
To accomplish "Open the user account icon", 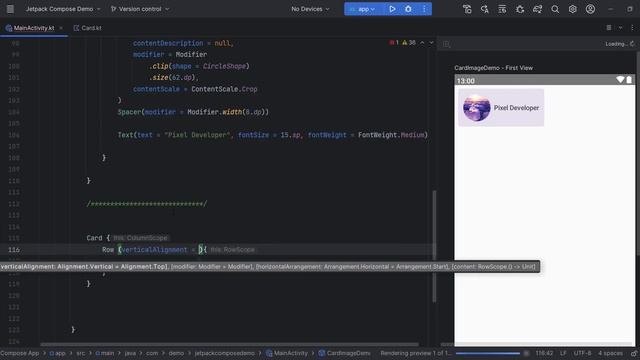I will click(590, 9).
